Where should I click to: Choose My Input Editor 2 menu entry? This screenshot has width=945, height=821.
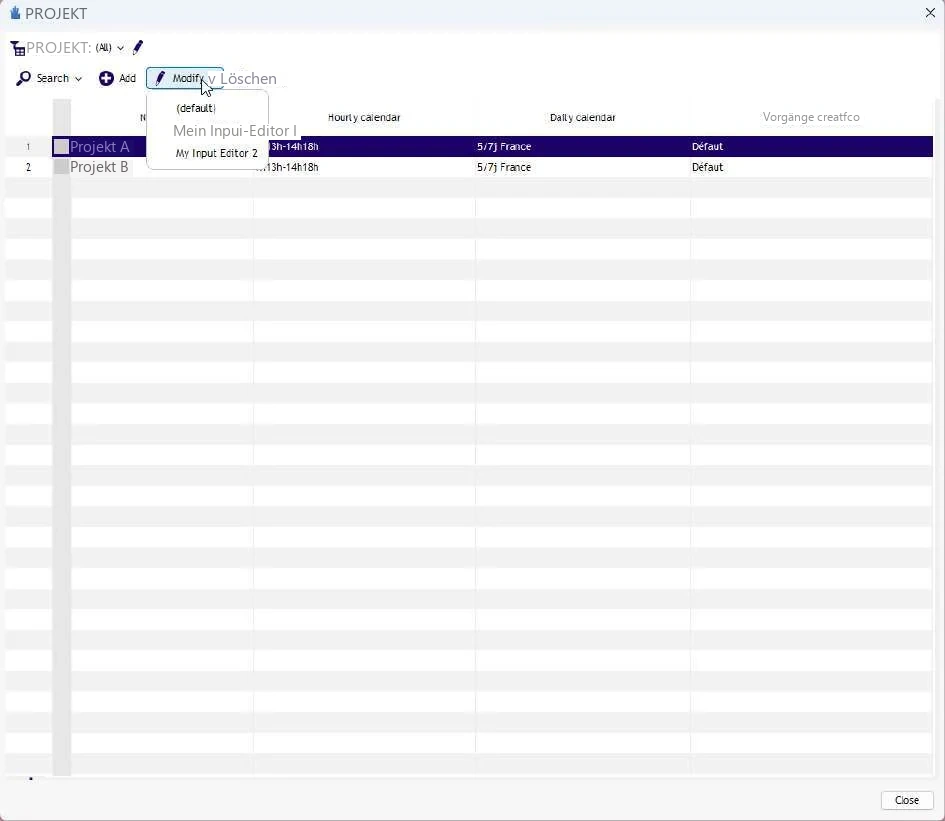pos(217,153)
